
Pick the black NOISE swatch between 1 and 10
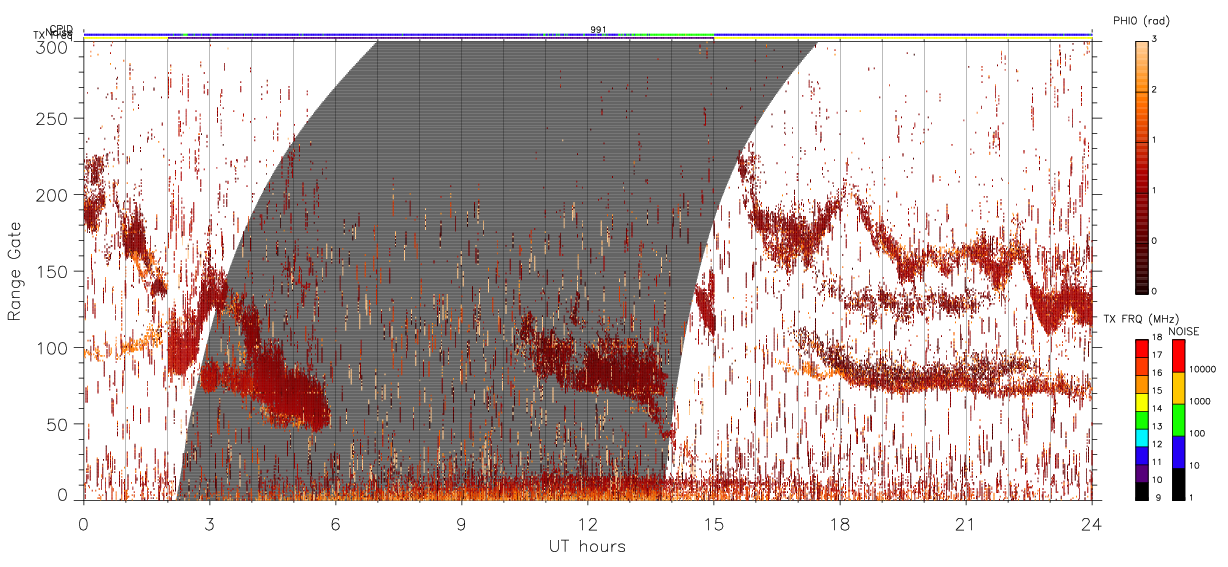click(1179, 484)
